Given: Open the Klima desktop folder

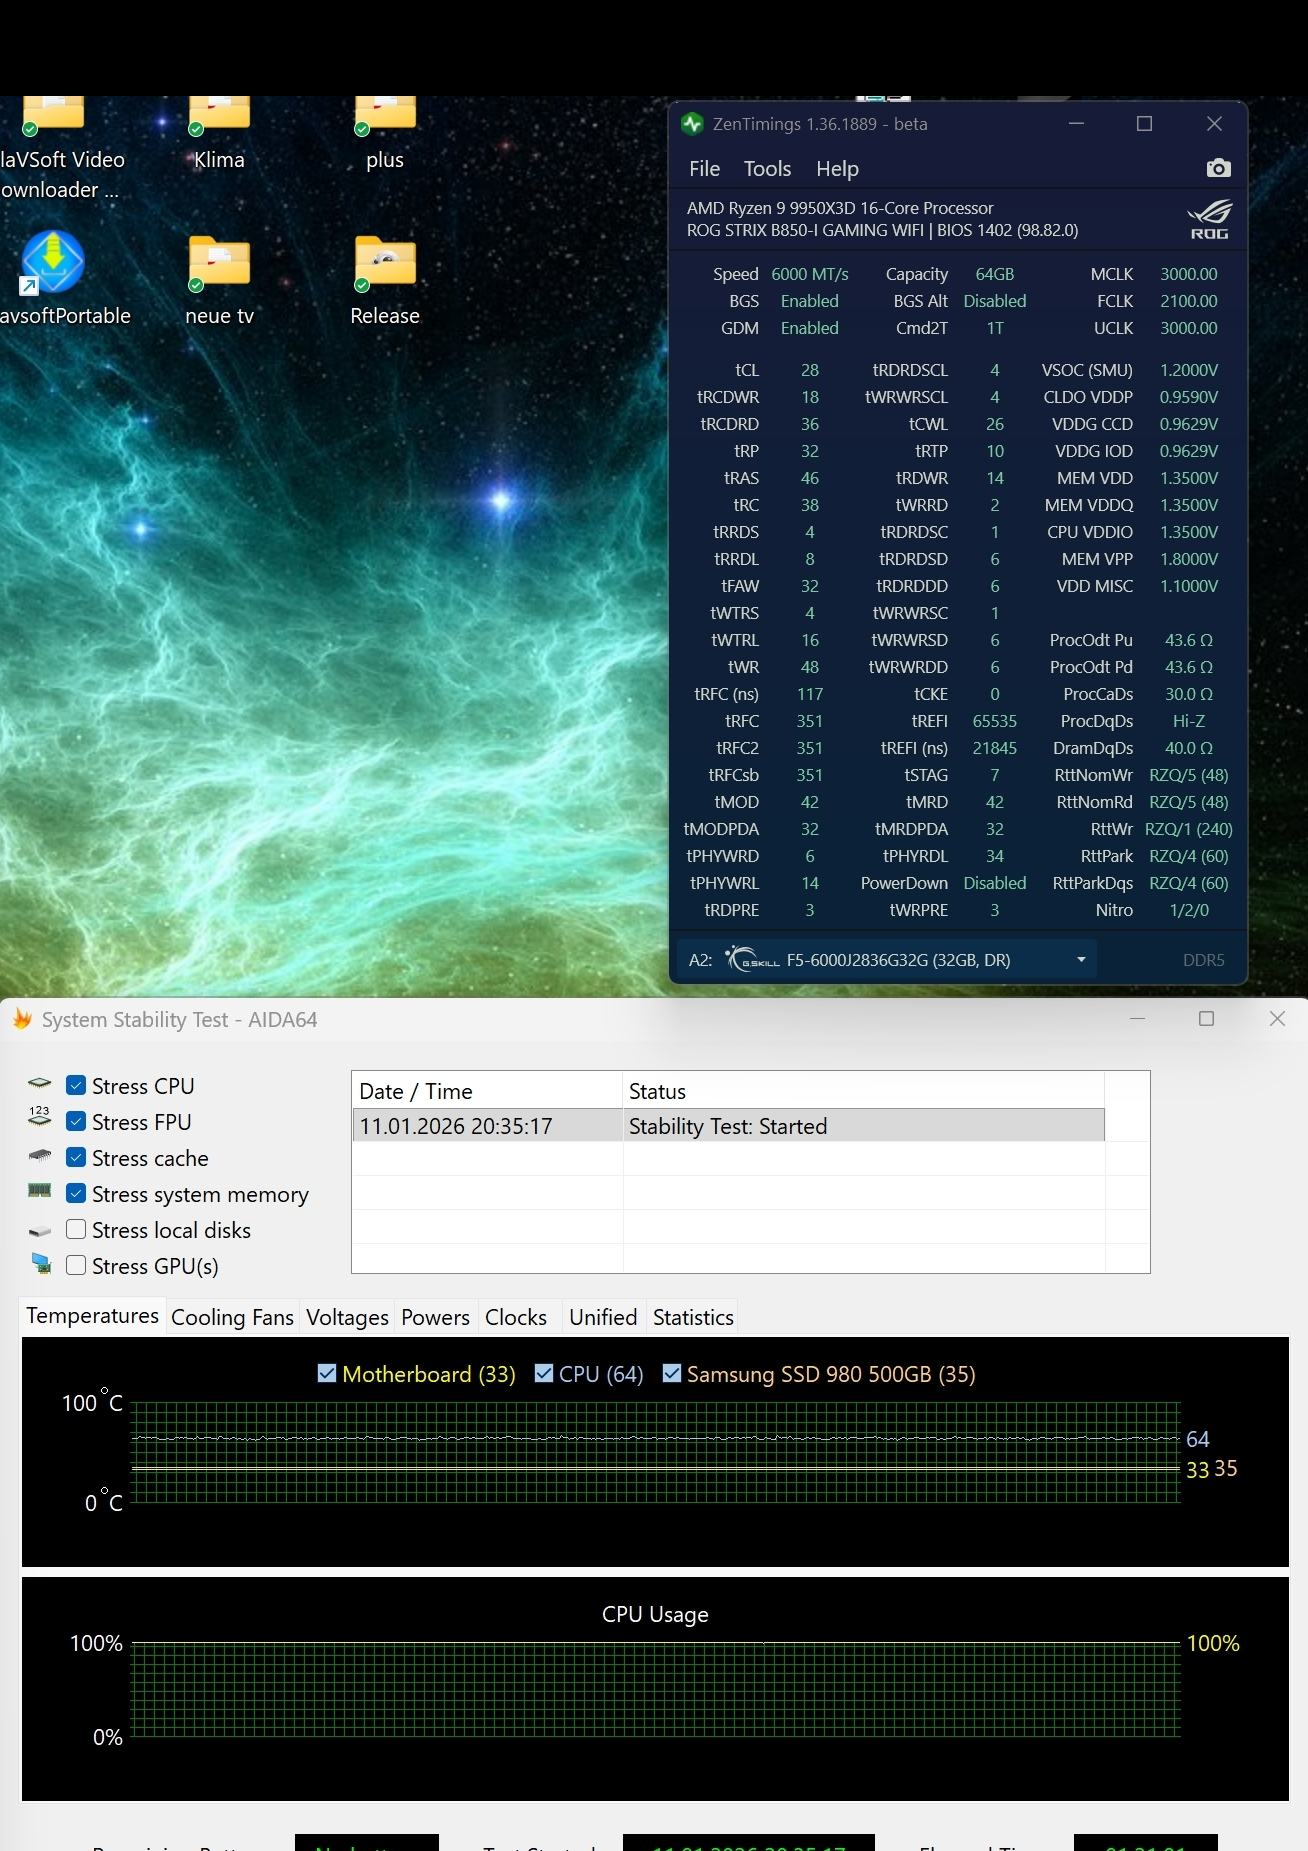Looking at the screenshot, I should coord(219,132).
